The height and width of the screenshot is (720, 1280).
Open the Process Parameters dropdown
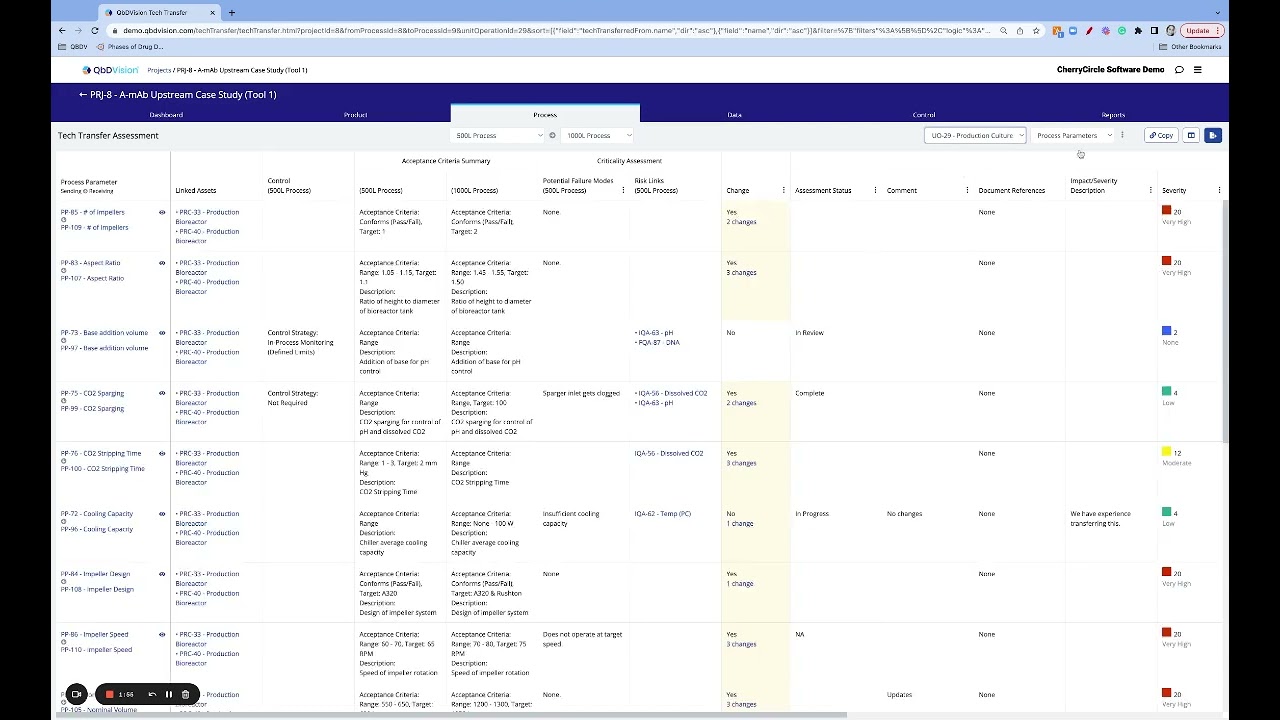tap(1074, 135)
